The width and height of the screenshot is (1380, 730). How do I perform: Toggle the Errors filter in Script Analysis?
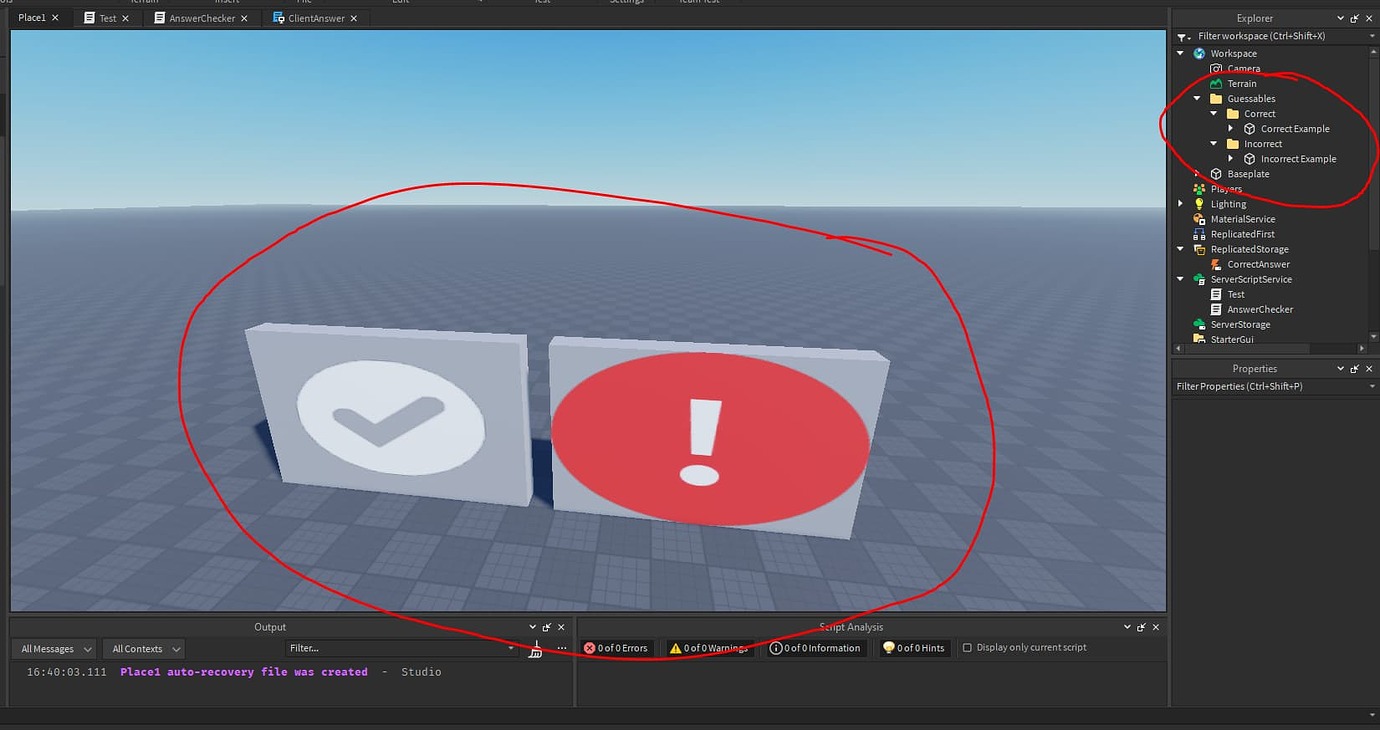(616, 648)
